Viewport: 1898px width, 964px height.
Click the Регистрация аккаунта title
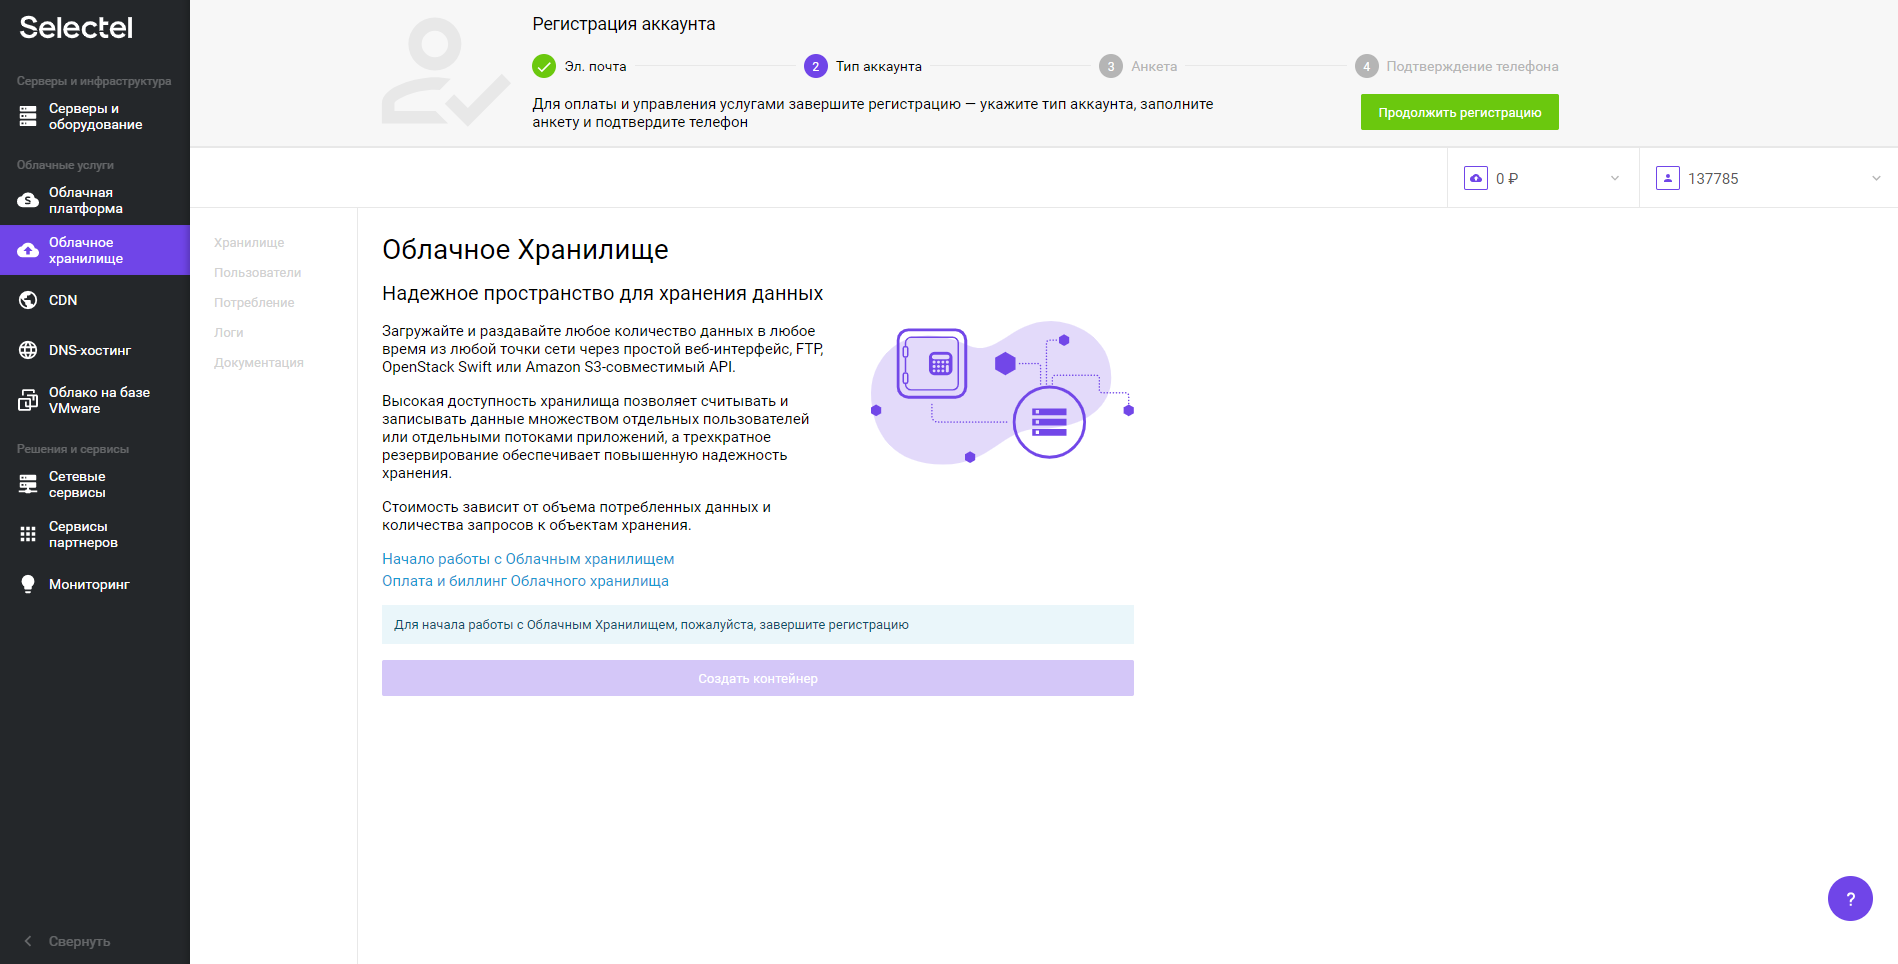click(x=624, y=24)
